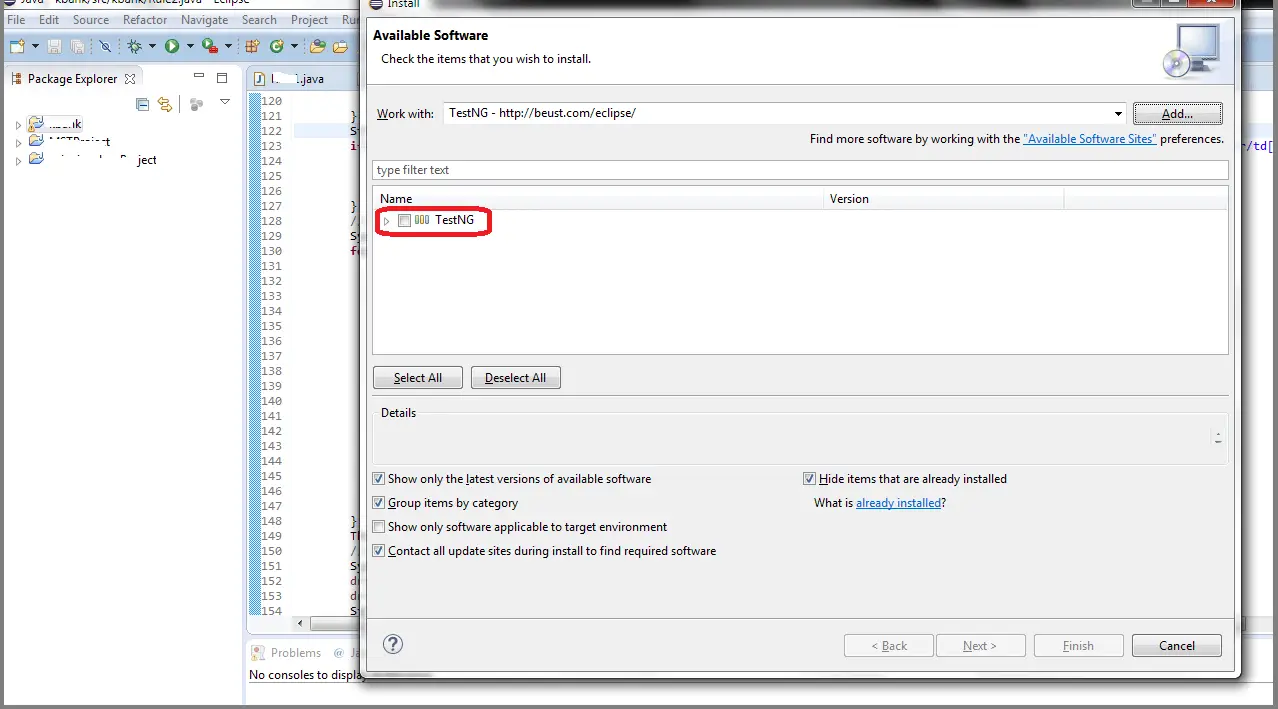This screenshot has height=709, width=1278.
Task: Collapse All in Package Explorer
Action: 142,104
